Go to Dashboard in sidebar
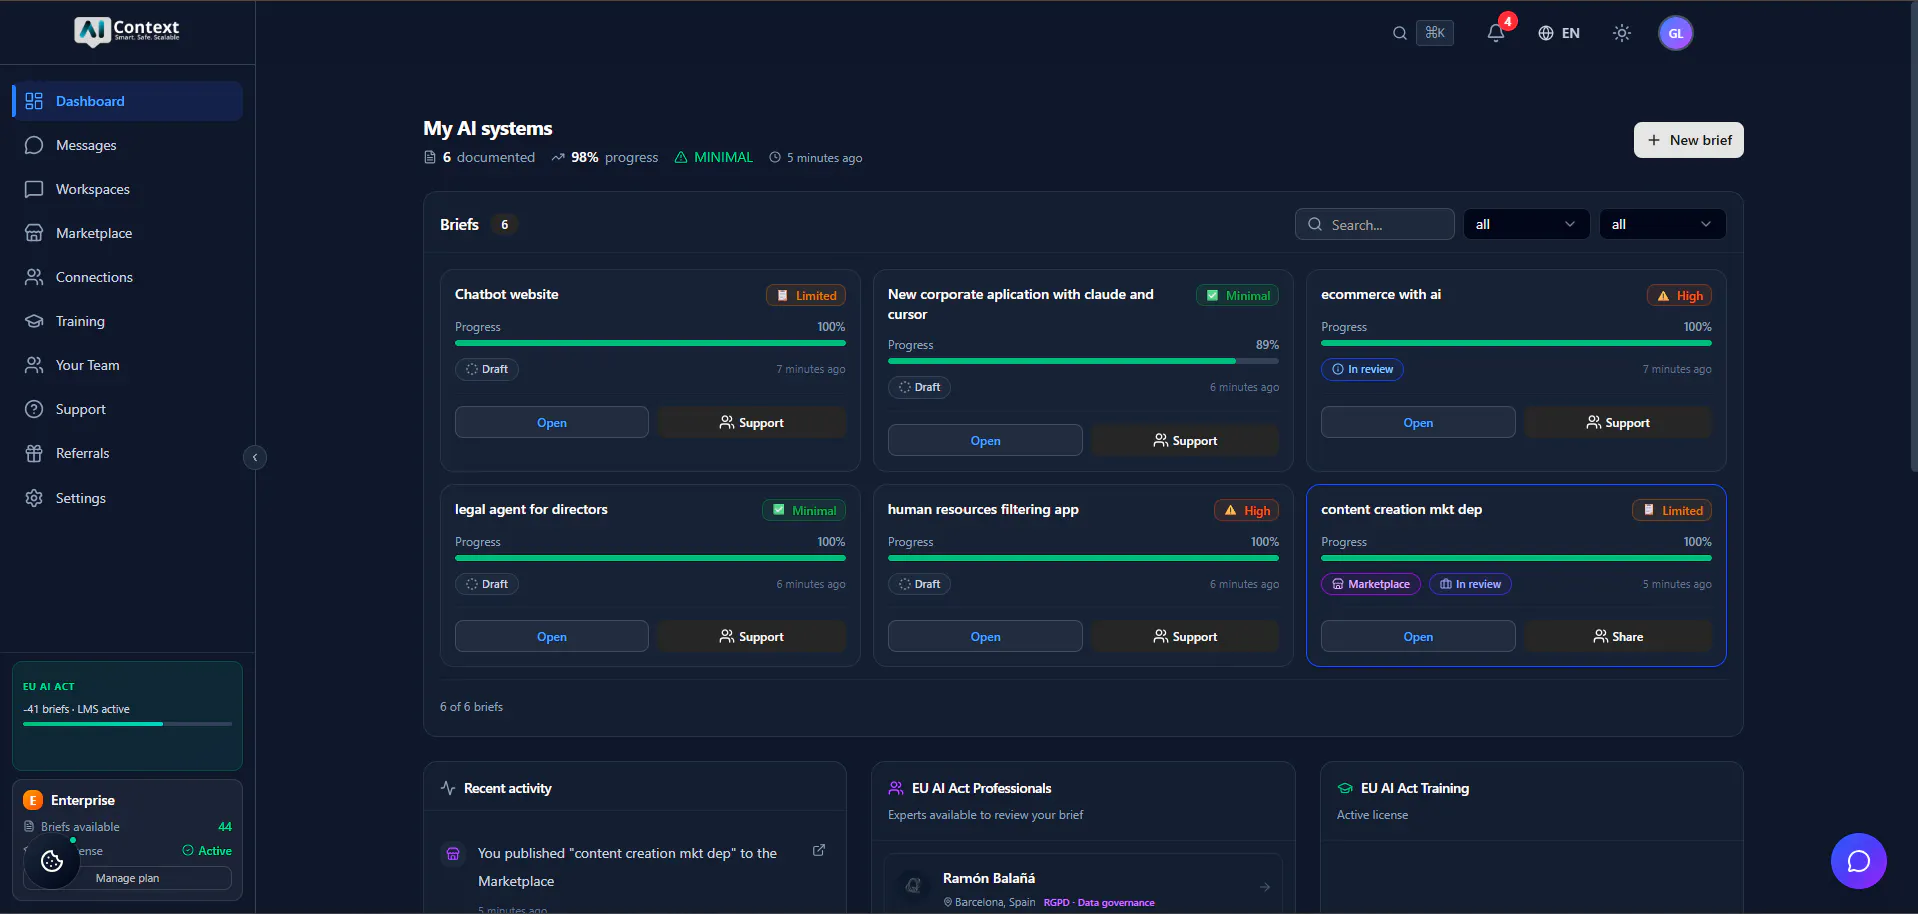 click(128, 101)
